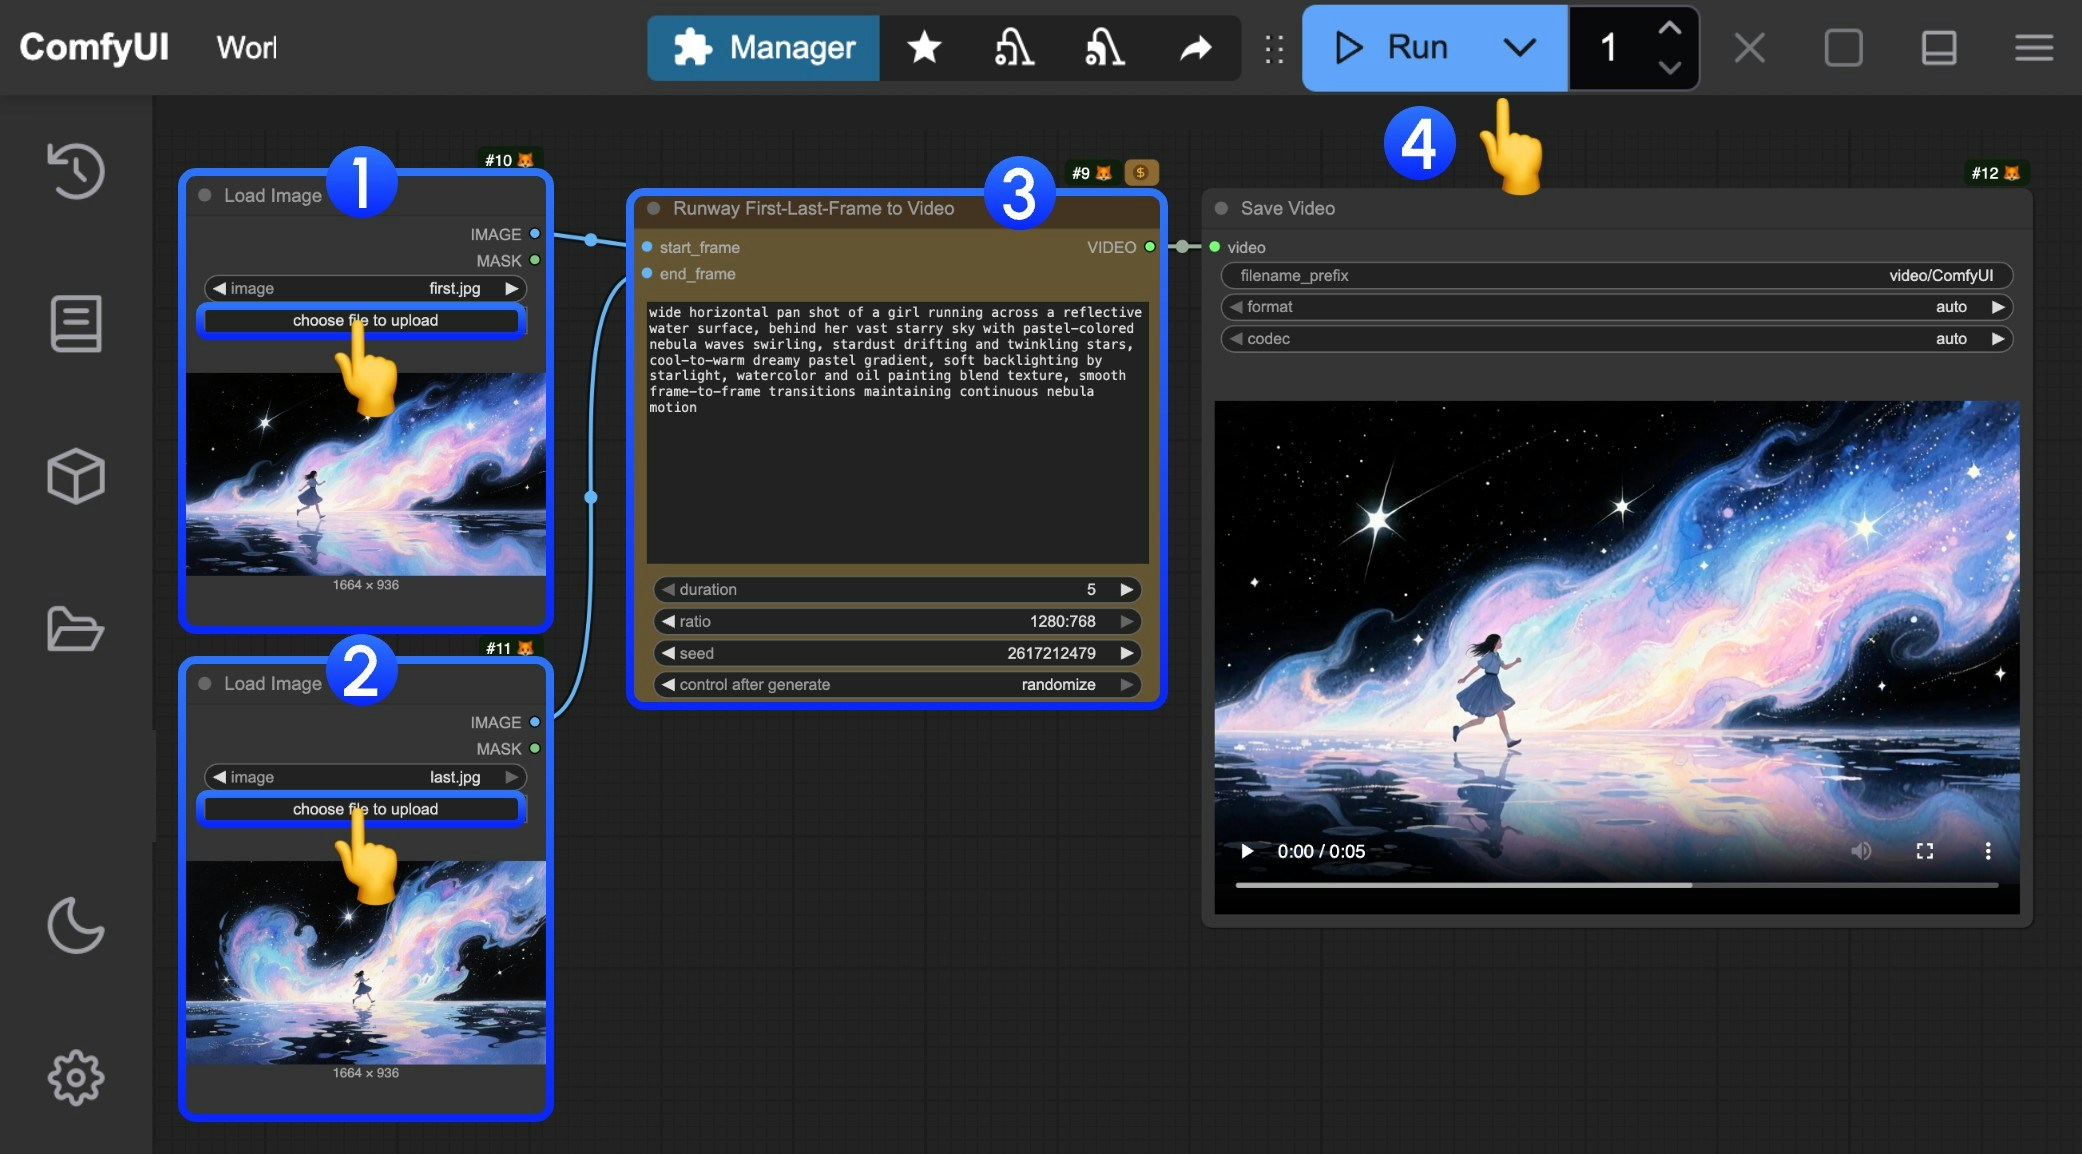The width and height of the screenshot is (2082, 1154).
Task: Open the Run options dropdown chevron
Action: click(x=1517, y=47)
